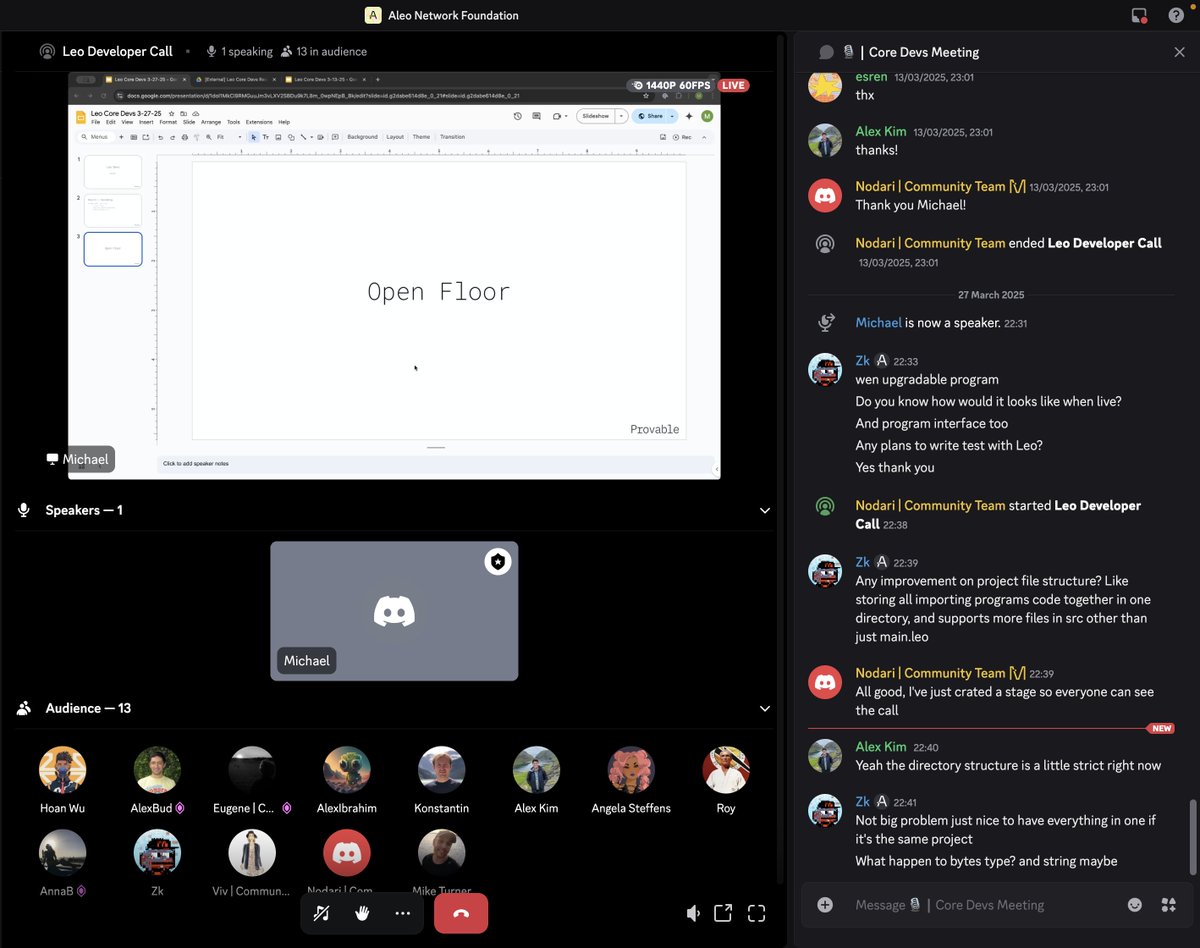Close the Core Devs Meeting chat panel

1179,52
